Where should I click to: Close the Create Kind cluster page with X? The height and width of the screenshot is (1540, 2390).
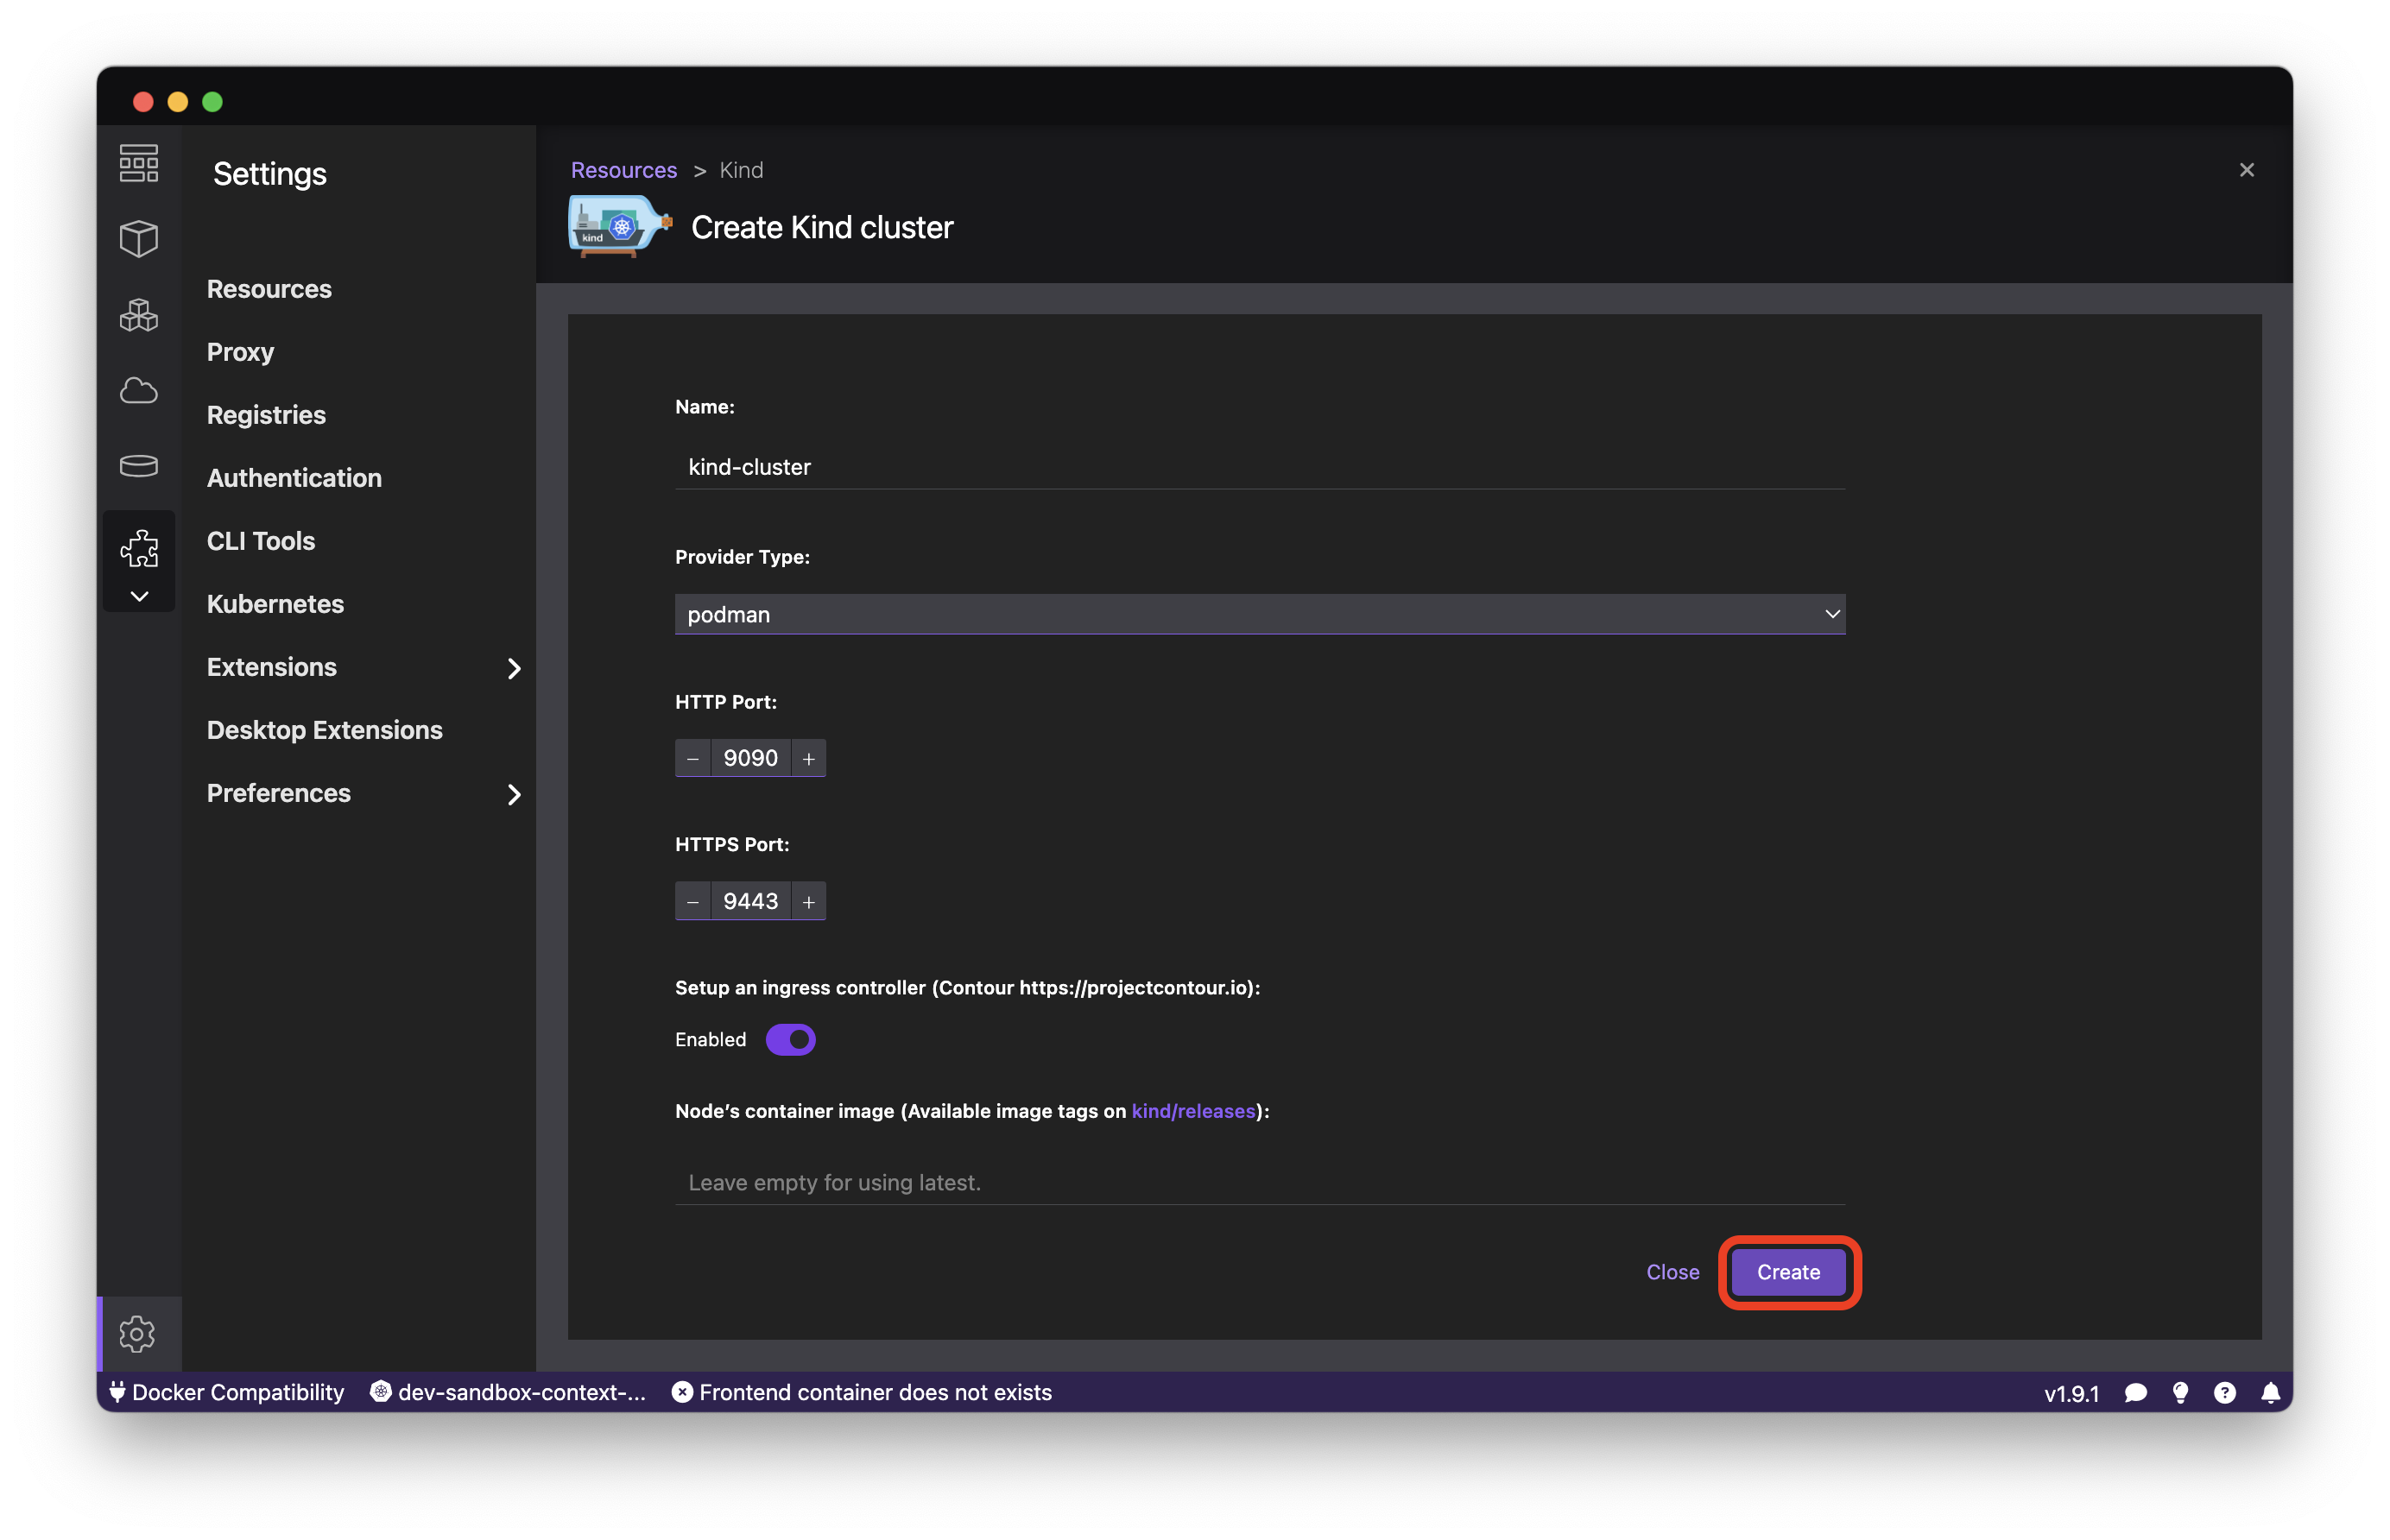click(x=2246, y=170)
